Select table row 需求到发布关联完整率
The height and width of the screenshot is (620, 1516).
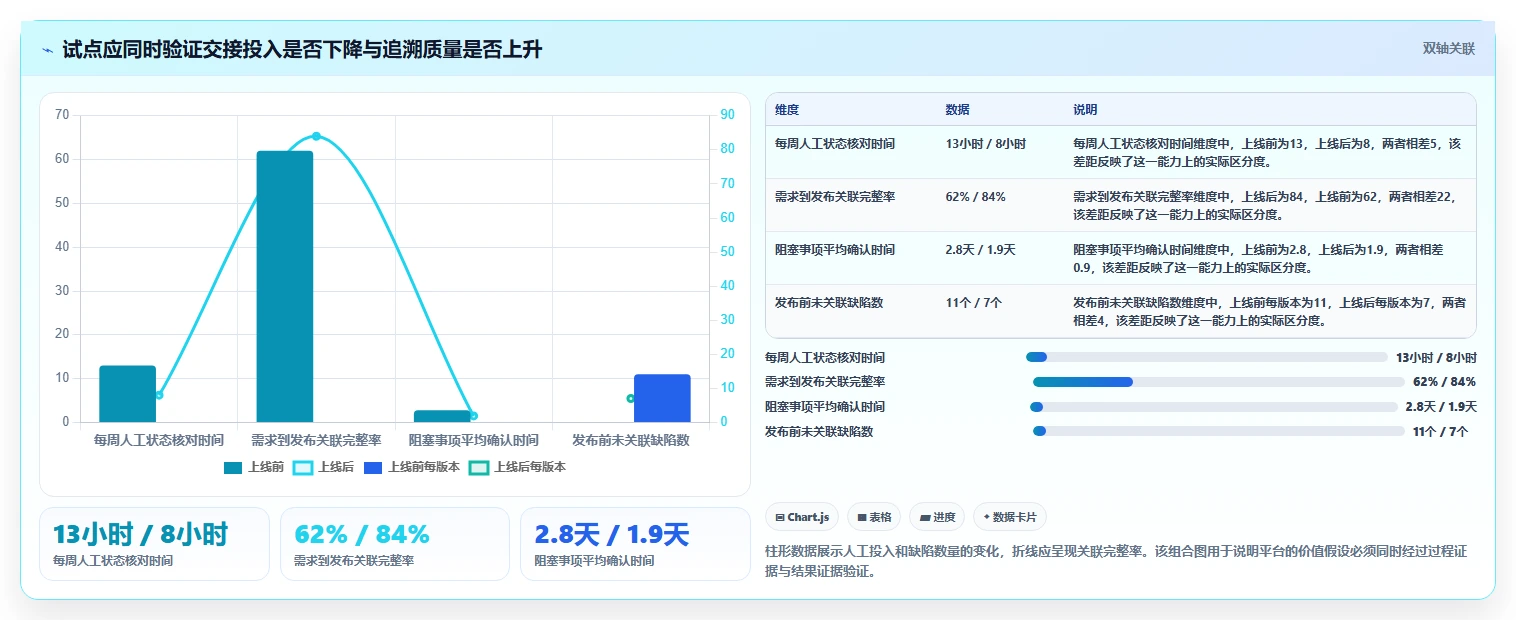click(x=1120, y=205)
